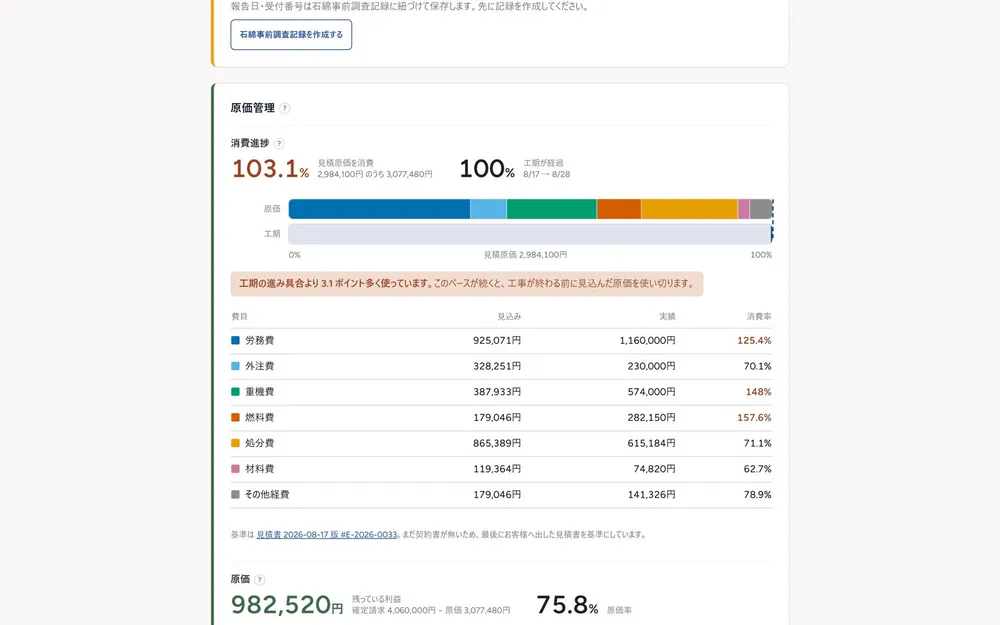Click the 労務費 color square in table

[x=235, y=341]
